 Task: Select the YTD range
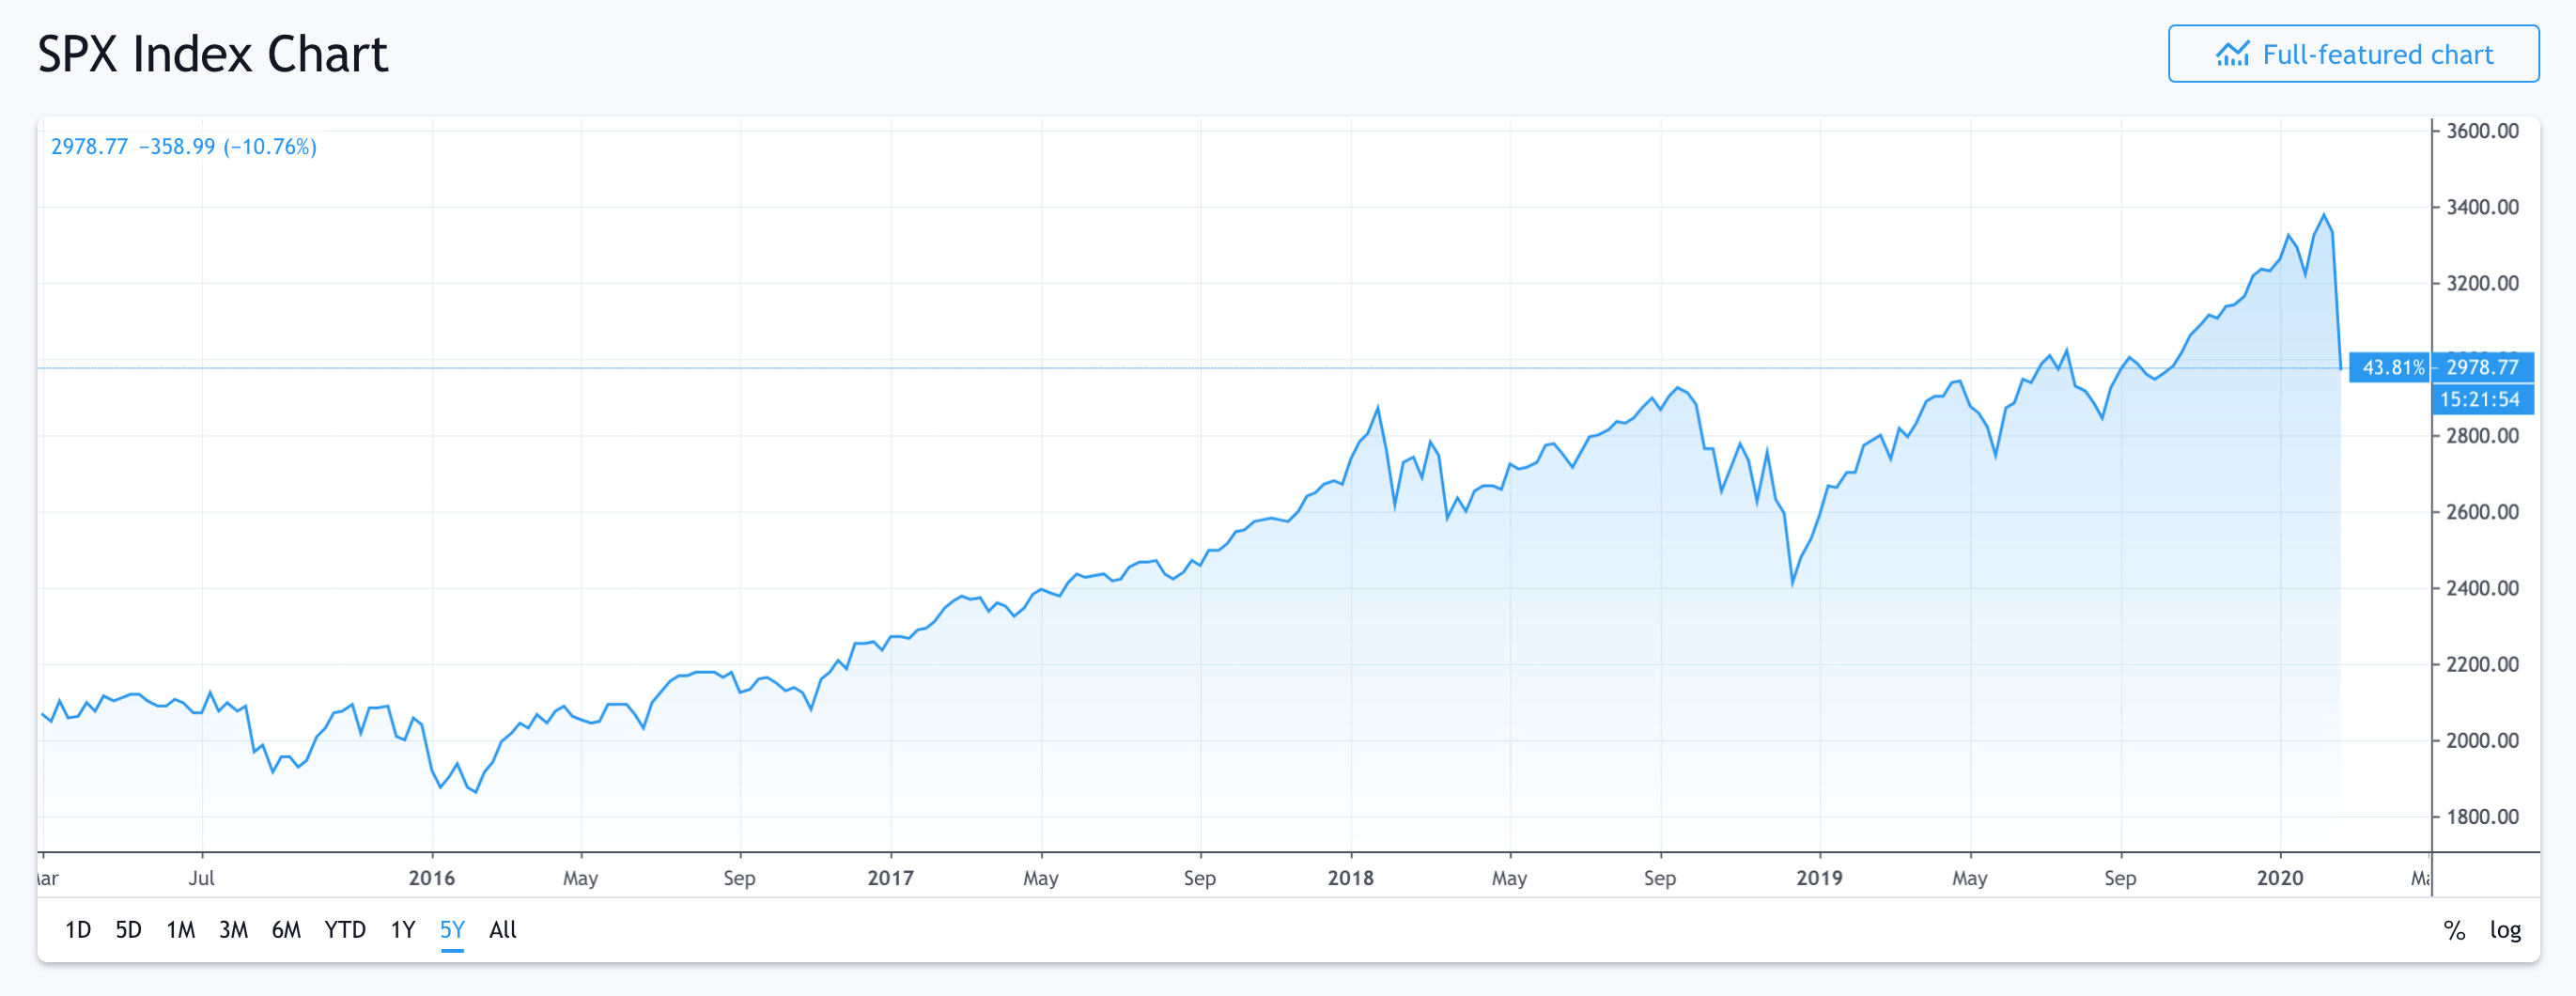(x=345, y=930)
